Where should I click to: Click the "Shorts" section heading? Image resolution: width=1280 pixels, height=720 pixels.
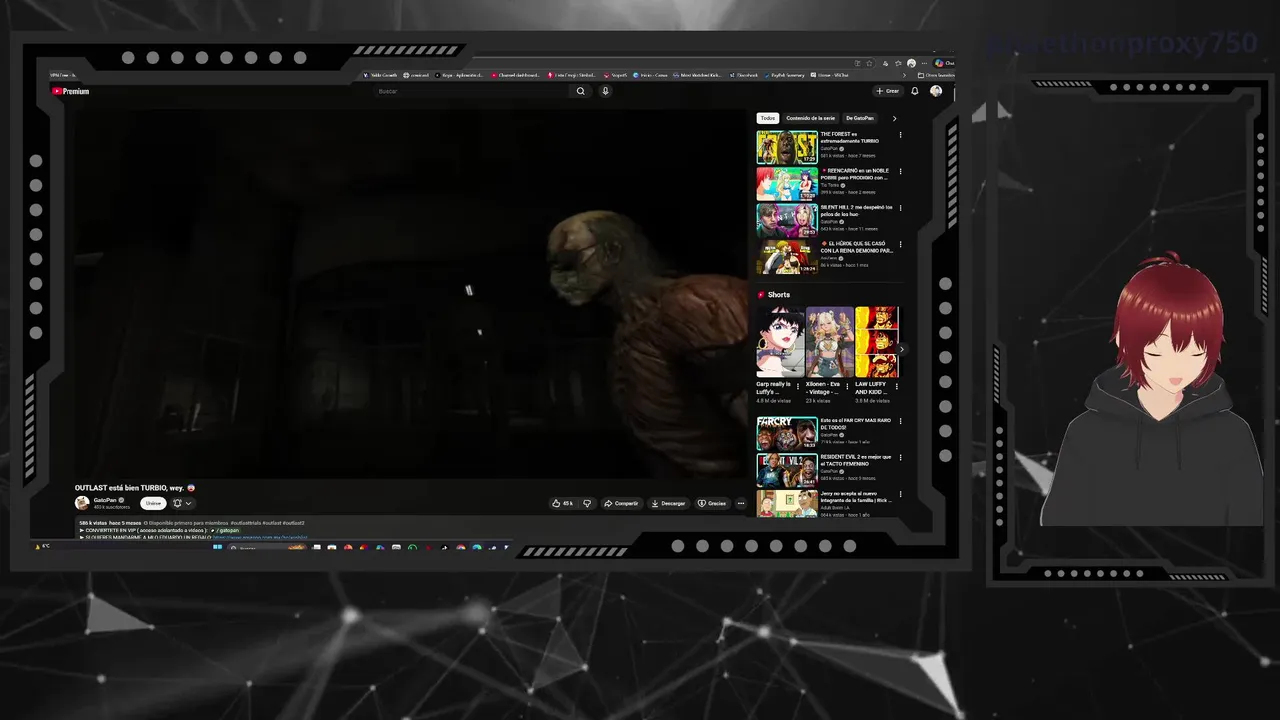[x=779, y=295]
